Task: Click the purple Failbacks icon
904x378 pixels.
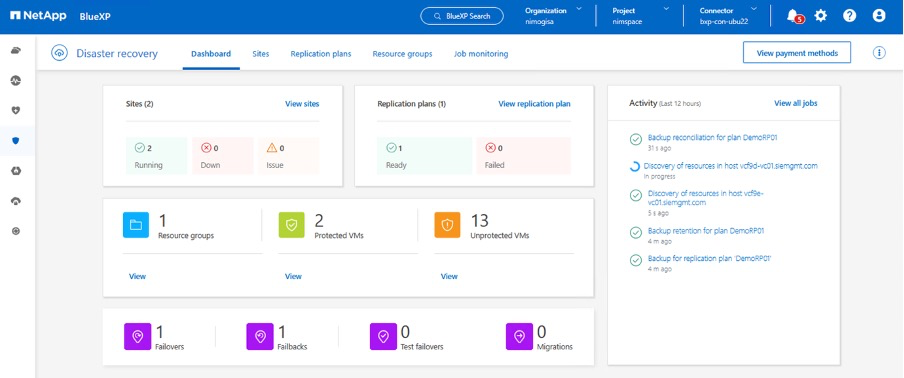Action: (x=260, y=337)
